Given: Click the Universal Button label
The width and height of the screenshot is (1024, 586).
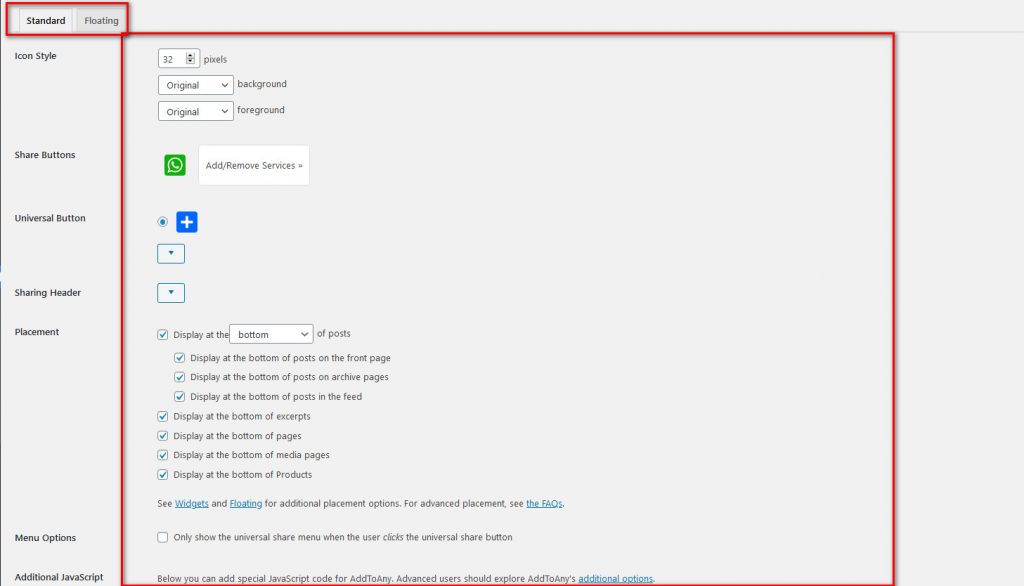Looking at the screenshot, I should [50, 218].
